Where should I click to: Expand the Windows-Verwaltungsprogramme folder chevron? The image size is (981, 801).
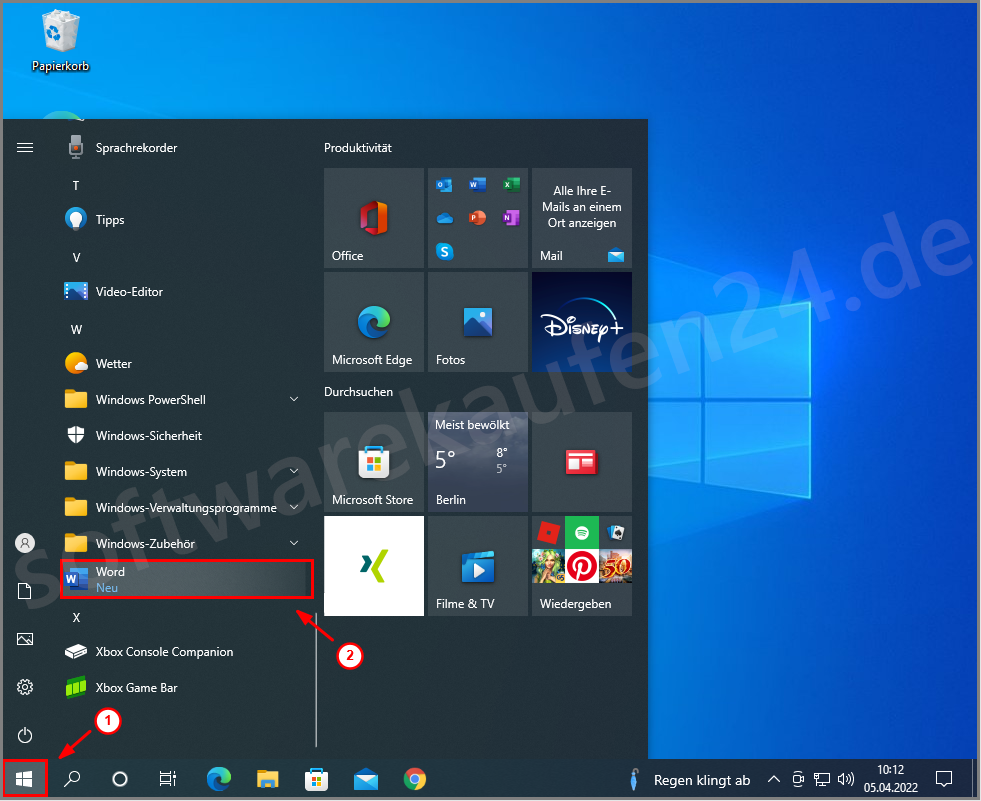[294, 507]
